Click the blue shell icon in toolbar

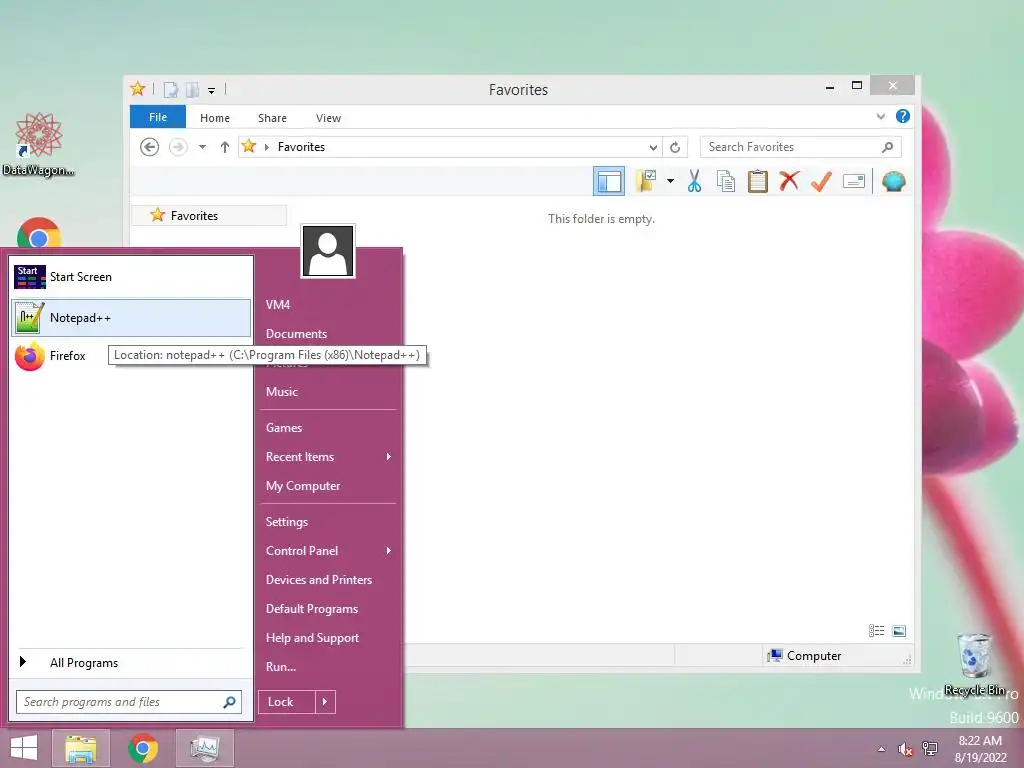(893, 181)
